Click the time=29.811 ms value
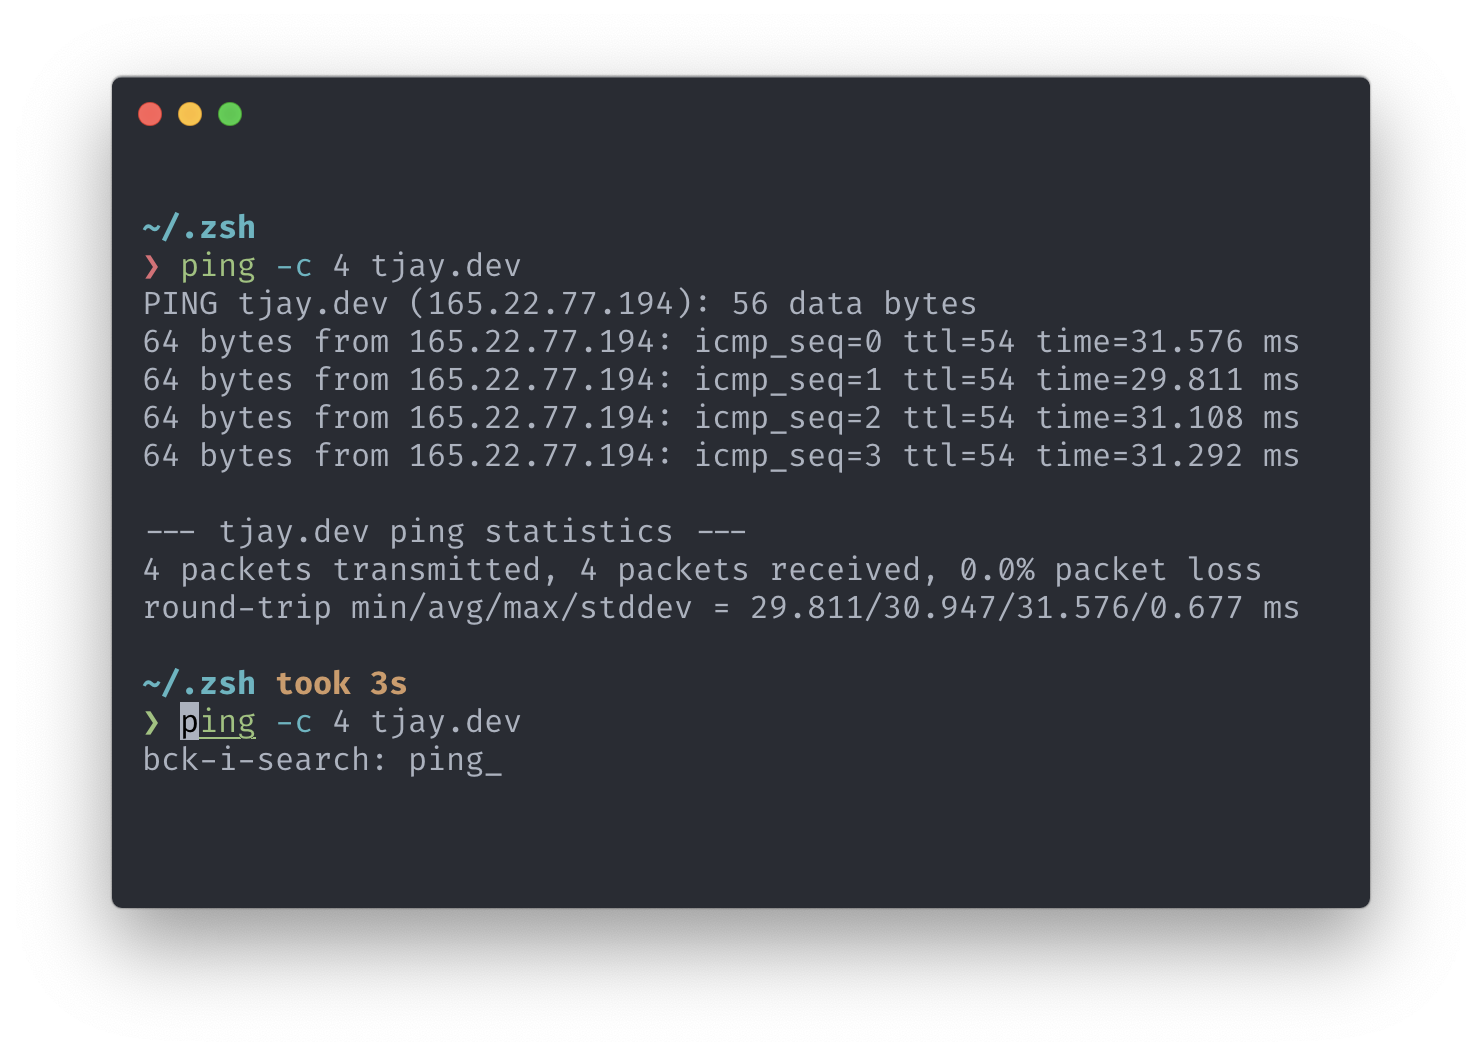1482x1056 pixels. [1167, 380]
